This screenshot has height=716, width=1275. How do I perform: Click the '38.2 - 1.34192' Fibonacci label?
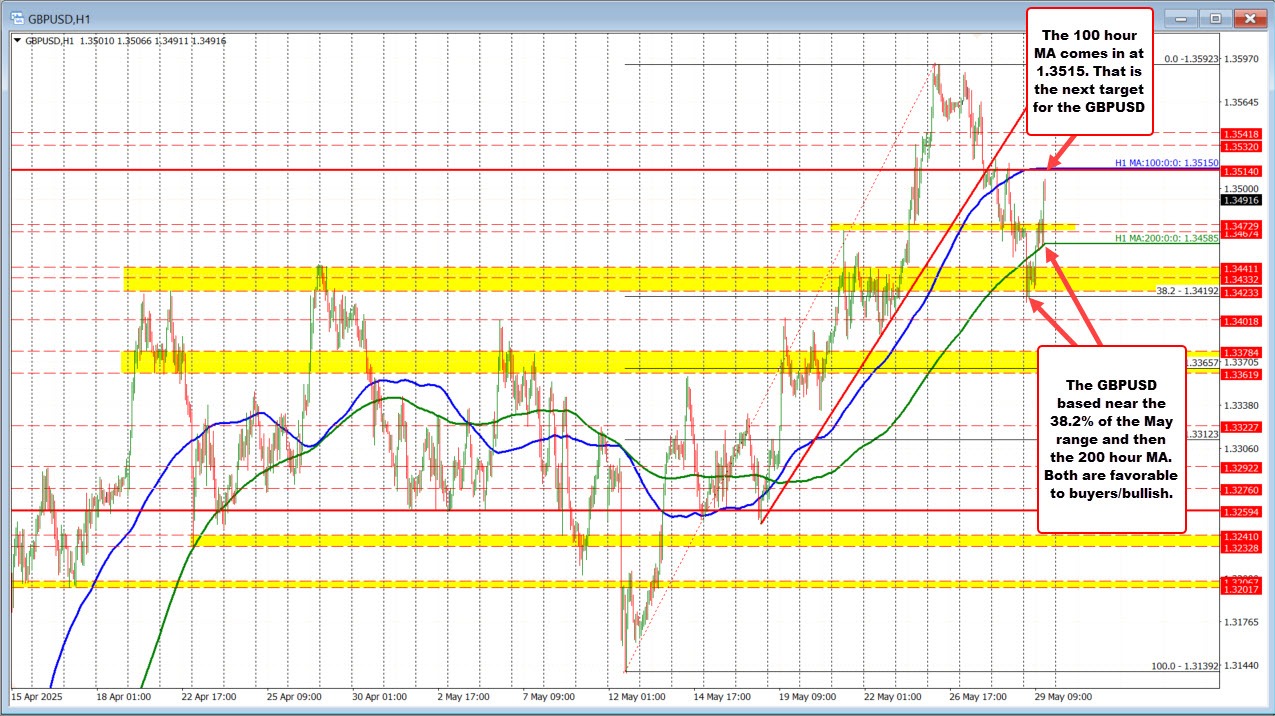pos(1186,292)
